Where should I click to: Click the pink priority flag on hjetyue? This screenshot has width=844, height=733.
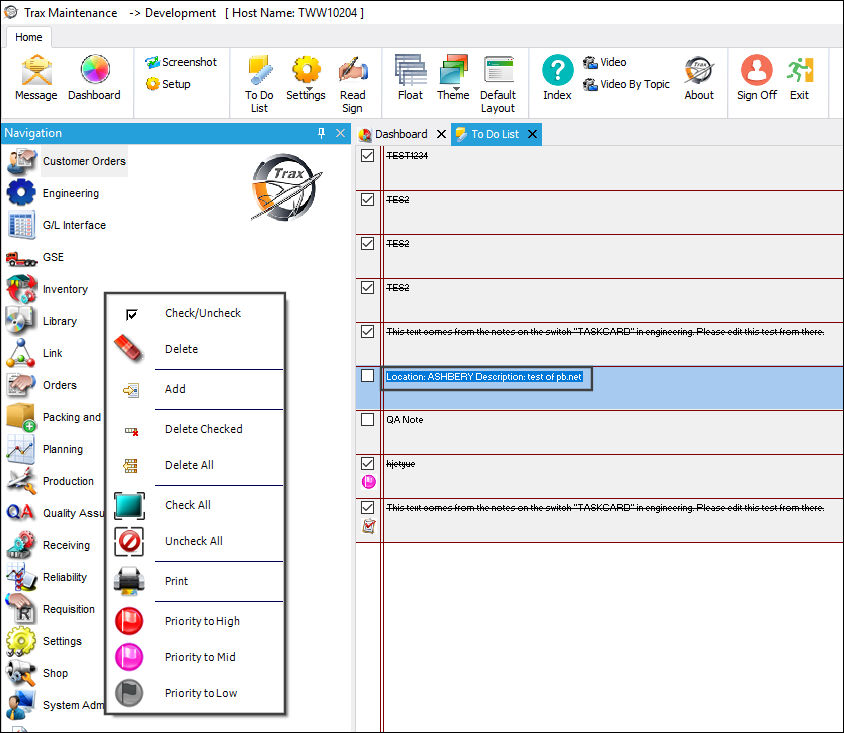pos(369,482)
